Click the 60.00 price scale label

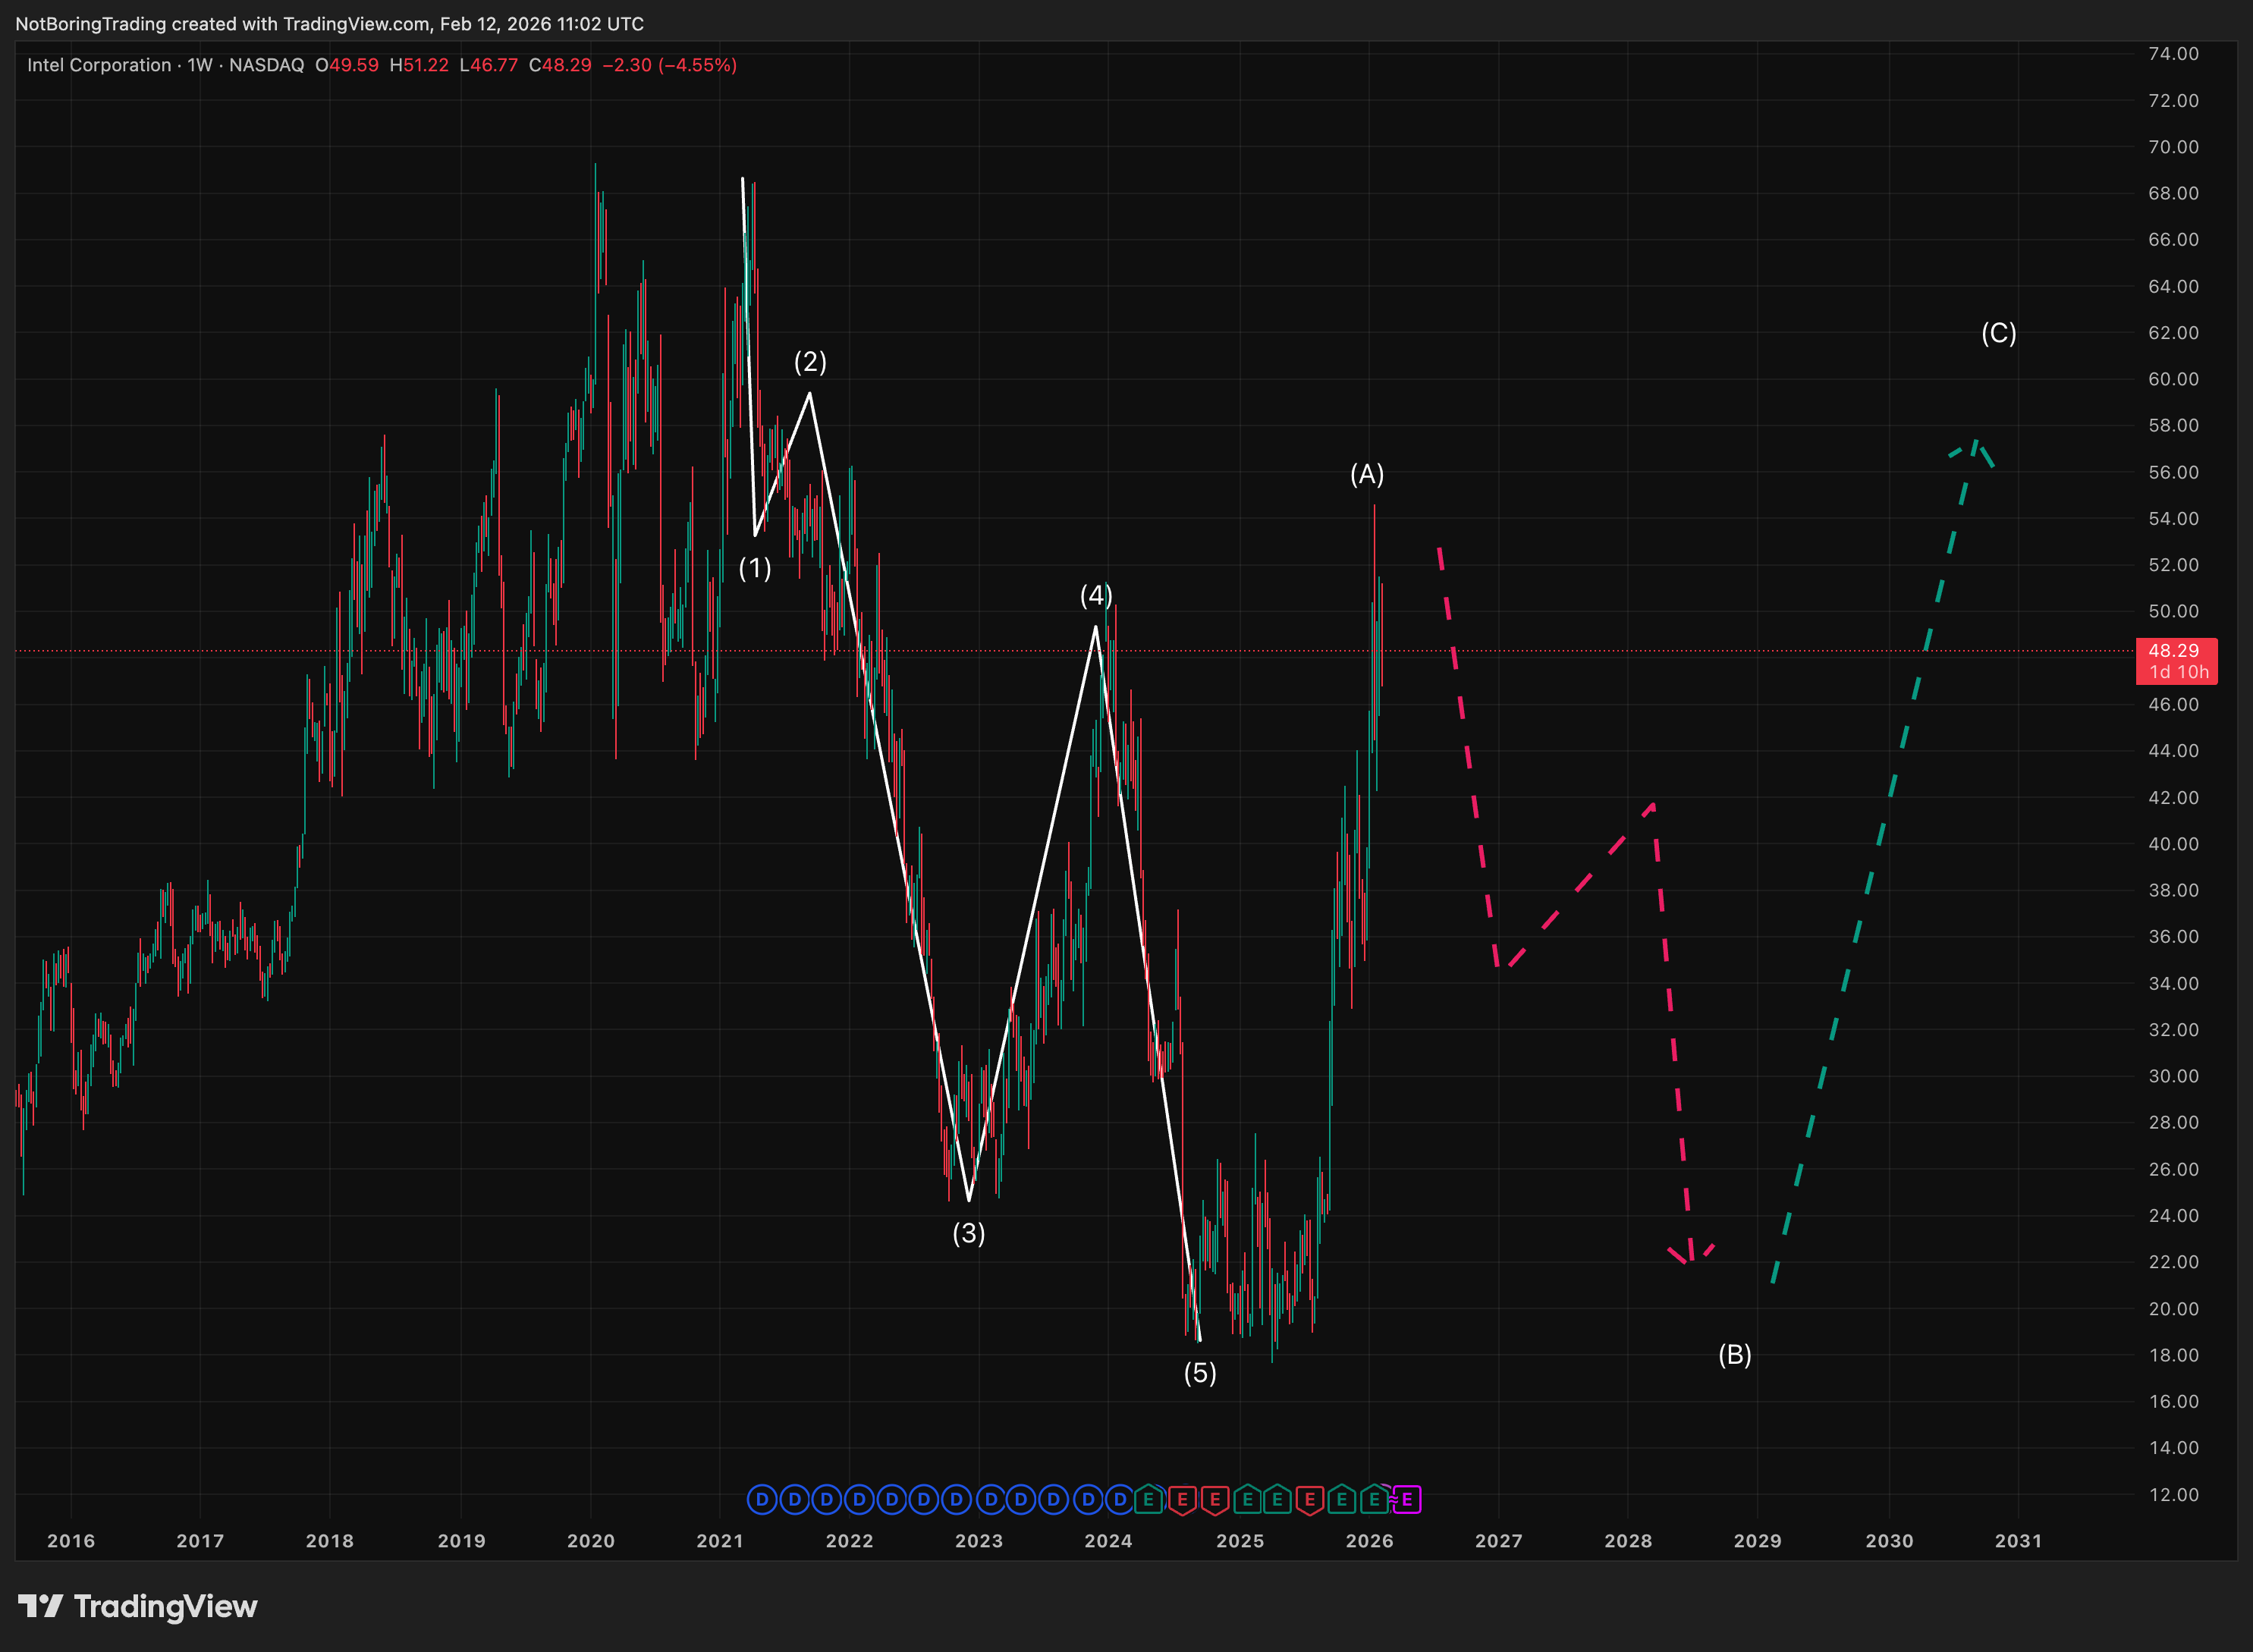(2174, 379)
